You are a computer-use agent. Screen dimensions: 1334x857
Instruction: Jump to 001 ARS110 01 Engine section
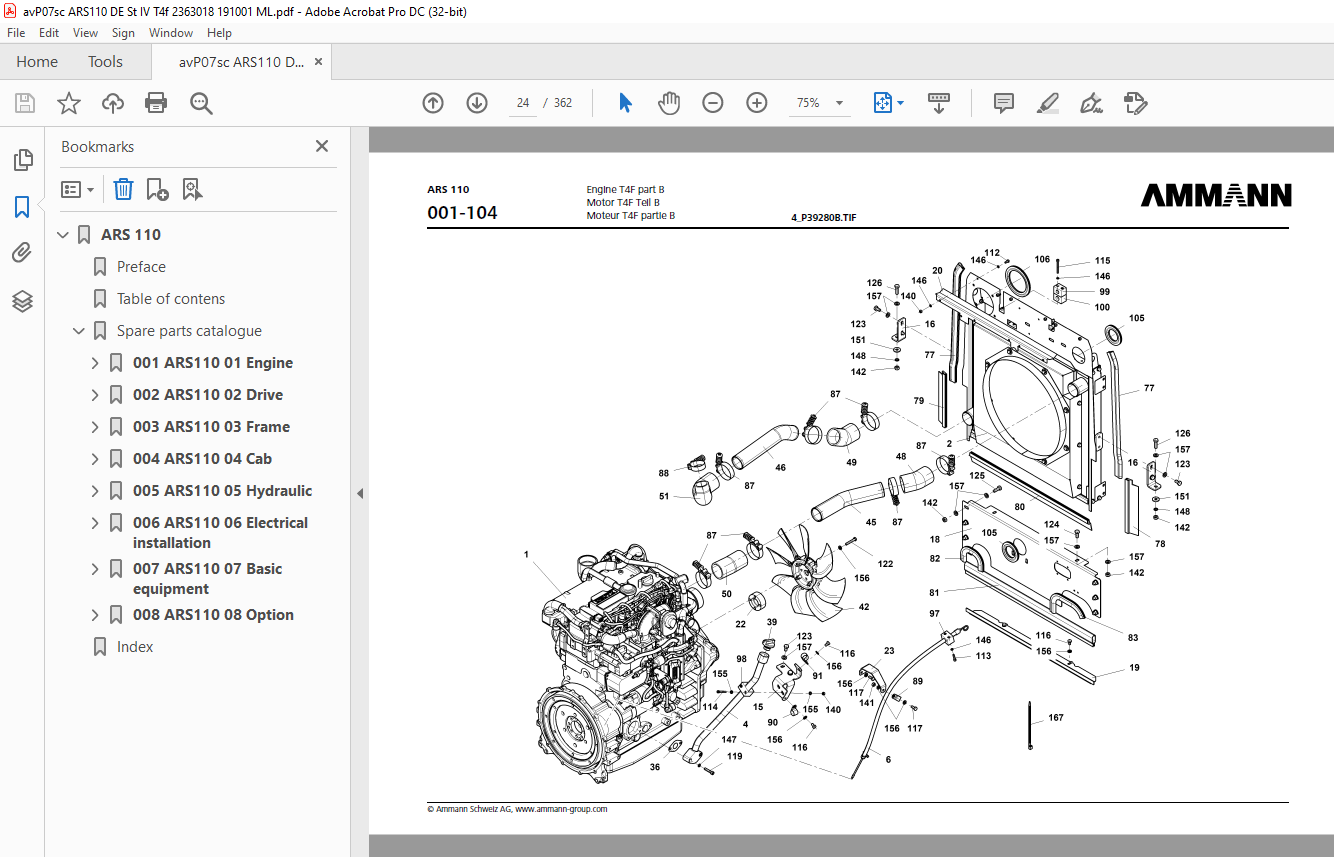click(213, 363)
